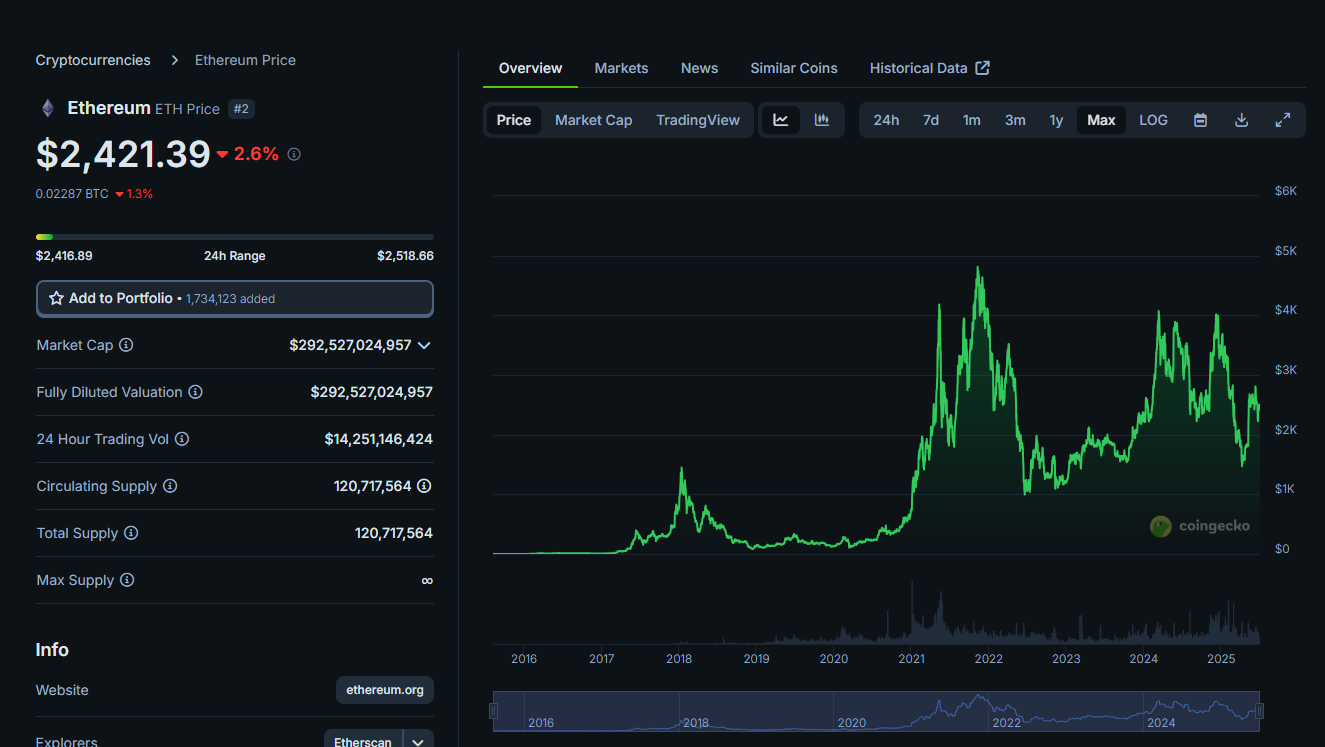Click the external link icon by Historical Data

[x=983, y=68]
